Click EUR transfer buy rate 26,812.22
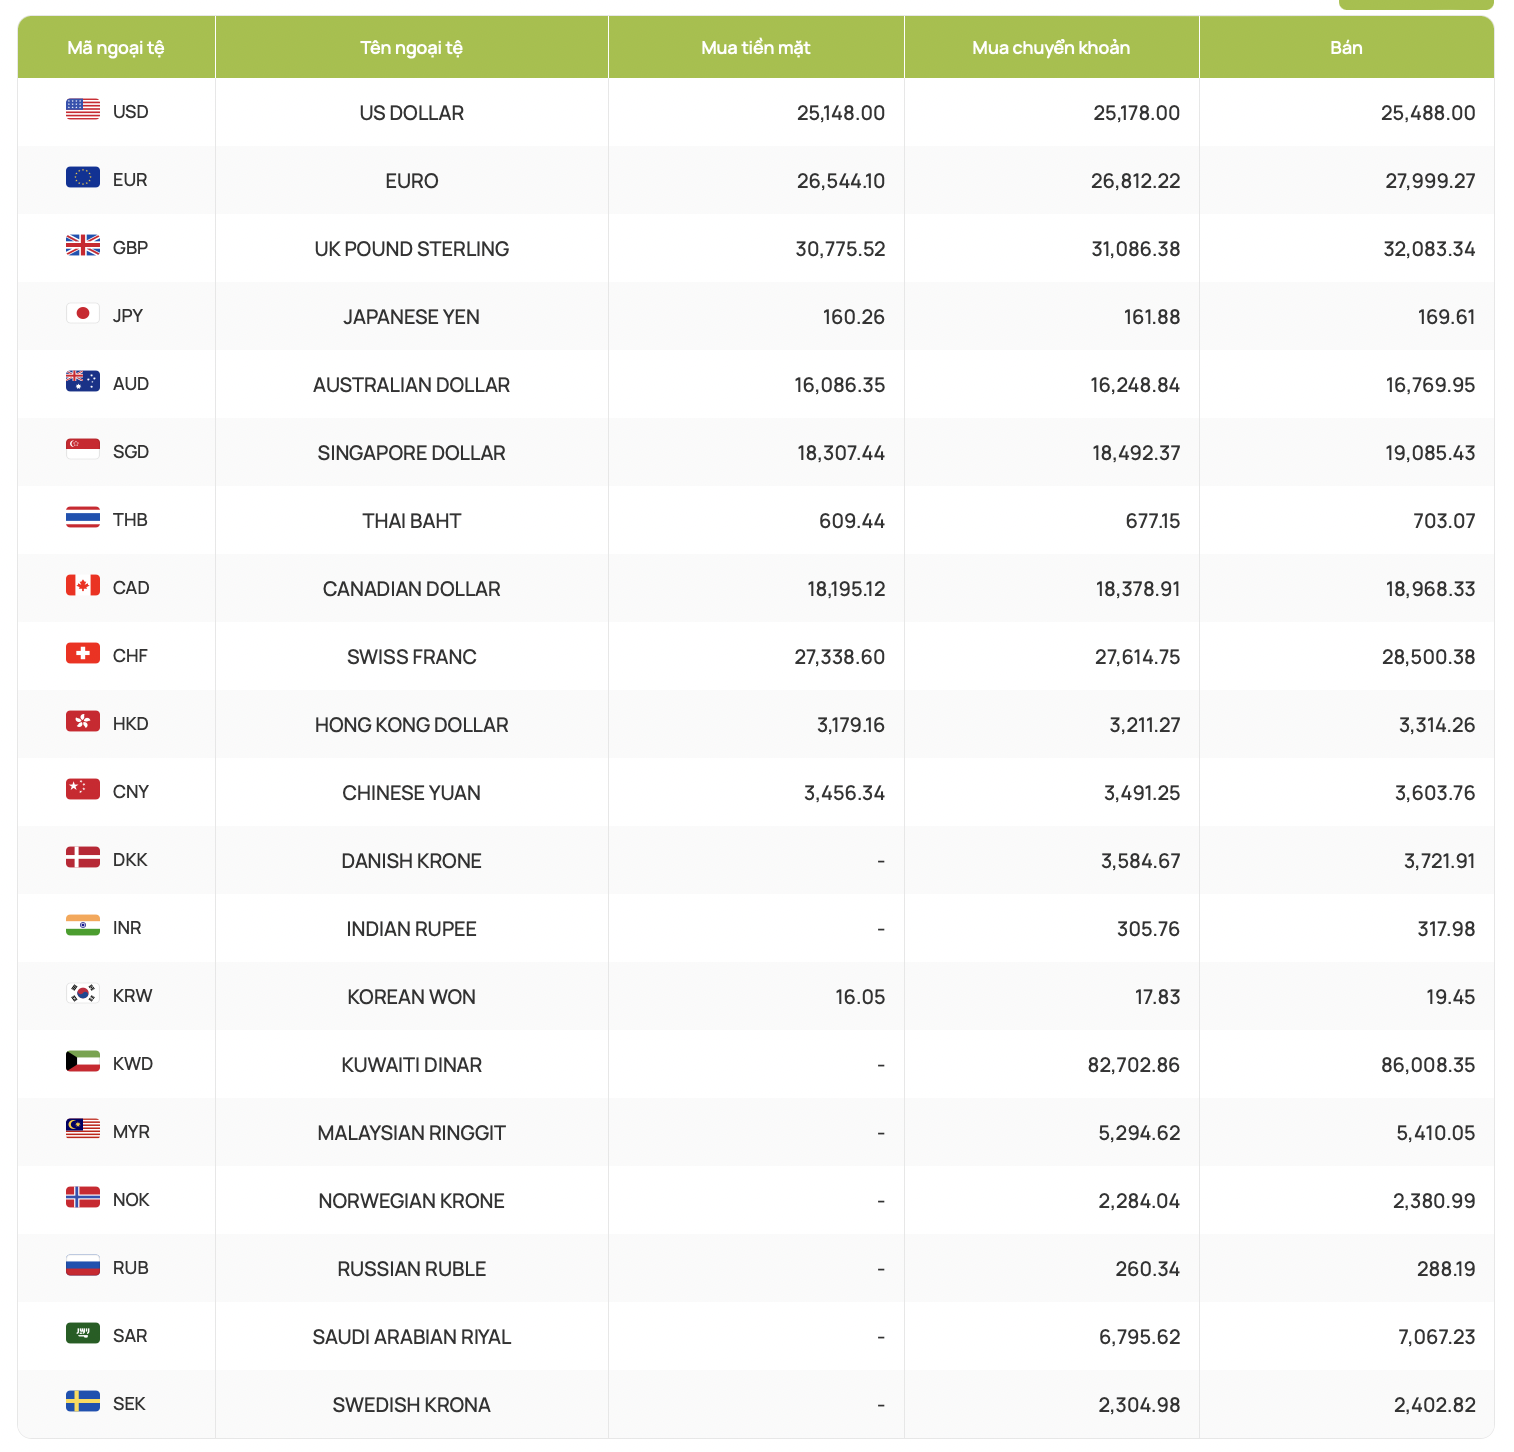Screen dimensions: 1514x1452 point(1136,181)
